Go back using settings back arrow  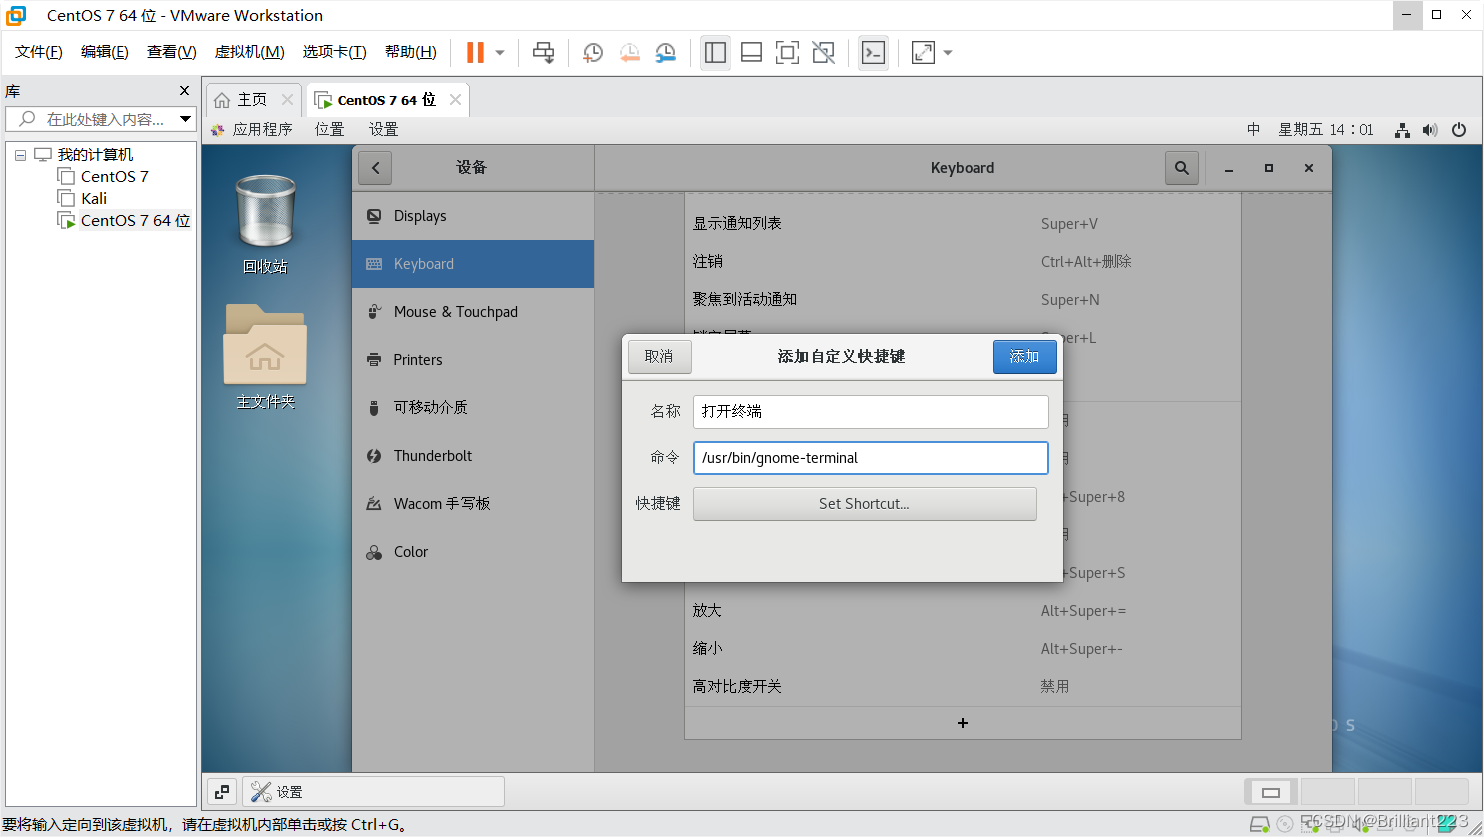coord(376,168)
